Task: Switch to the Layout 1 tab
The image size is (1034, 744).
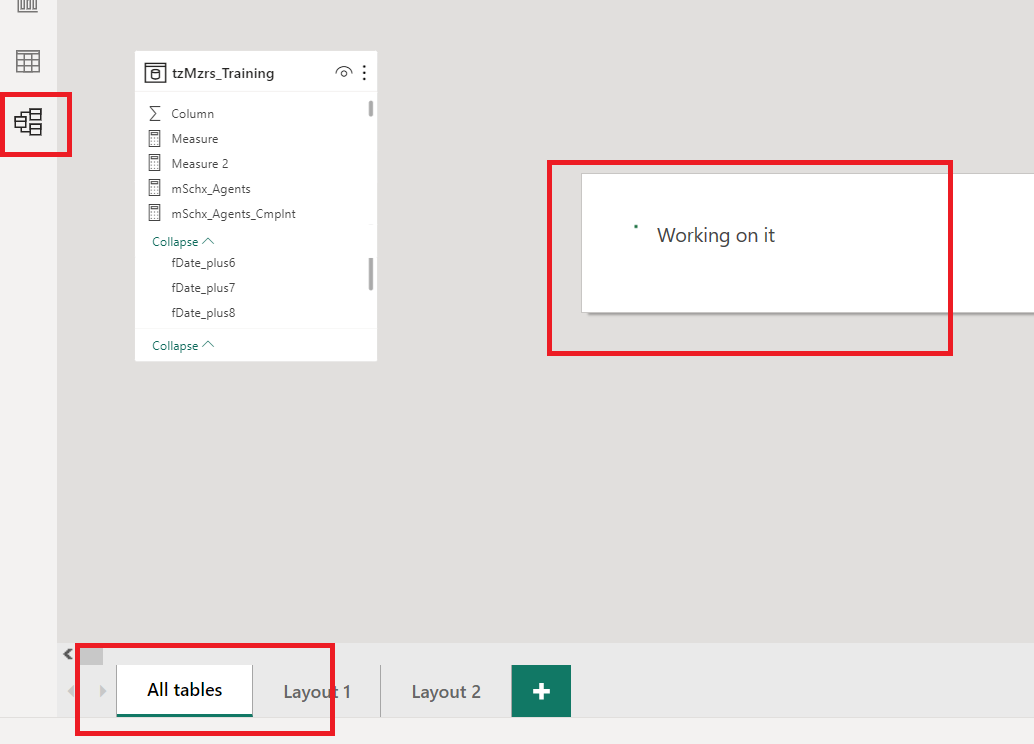Action: [x=317, y=691]
